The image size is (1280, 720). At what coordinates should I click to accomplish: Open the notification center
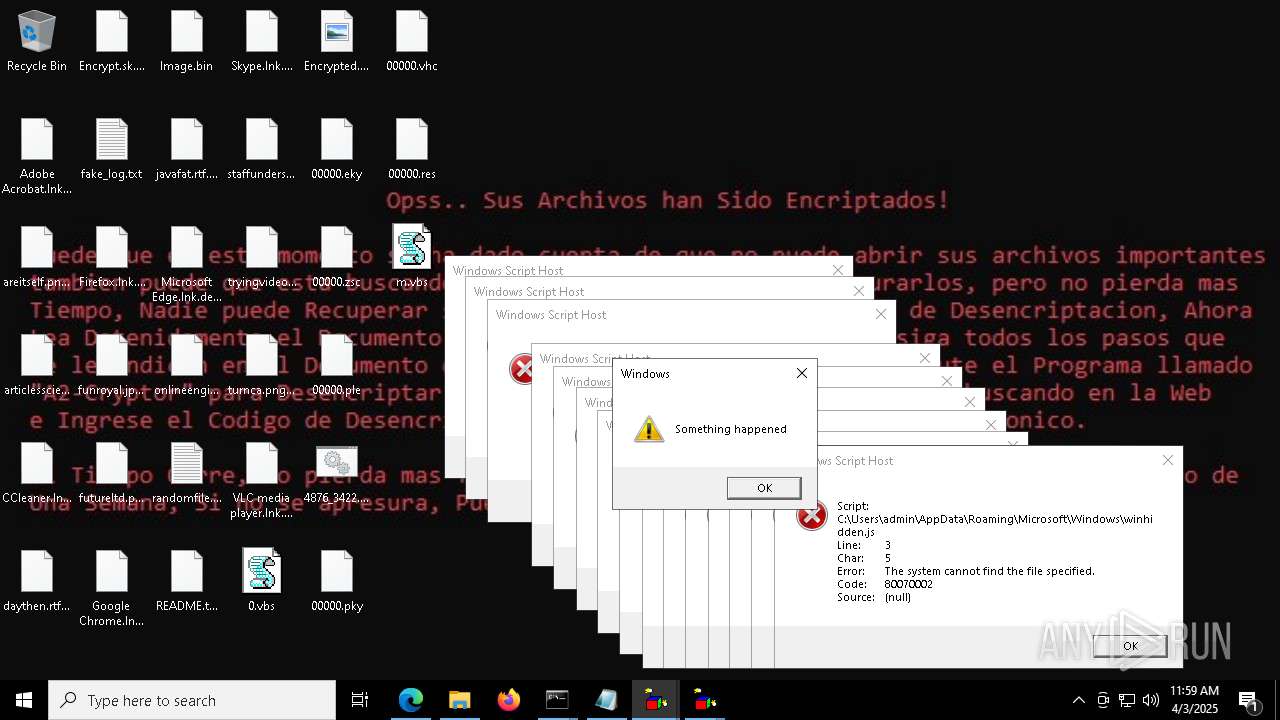(x=1249, y=700)
